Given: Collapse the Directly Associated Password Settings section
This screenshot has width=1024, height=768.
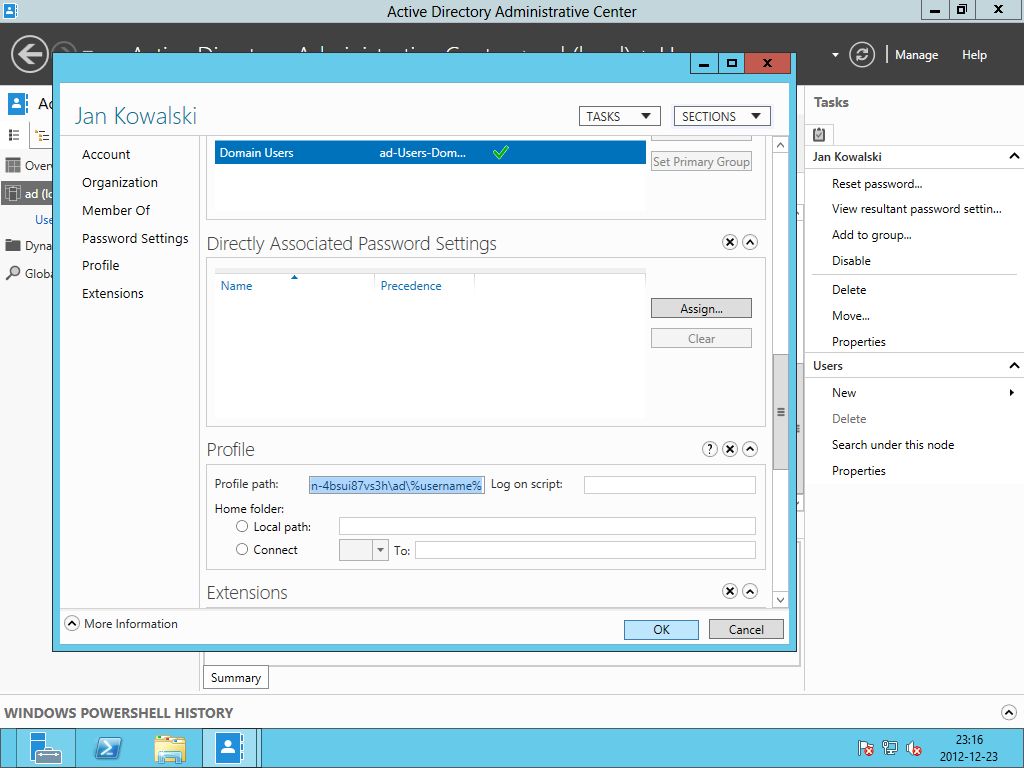Looking at the screenshot, I should [x=750, y=242].
